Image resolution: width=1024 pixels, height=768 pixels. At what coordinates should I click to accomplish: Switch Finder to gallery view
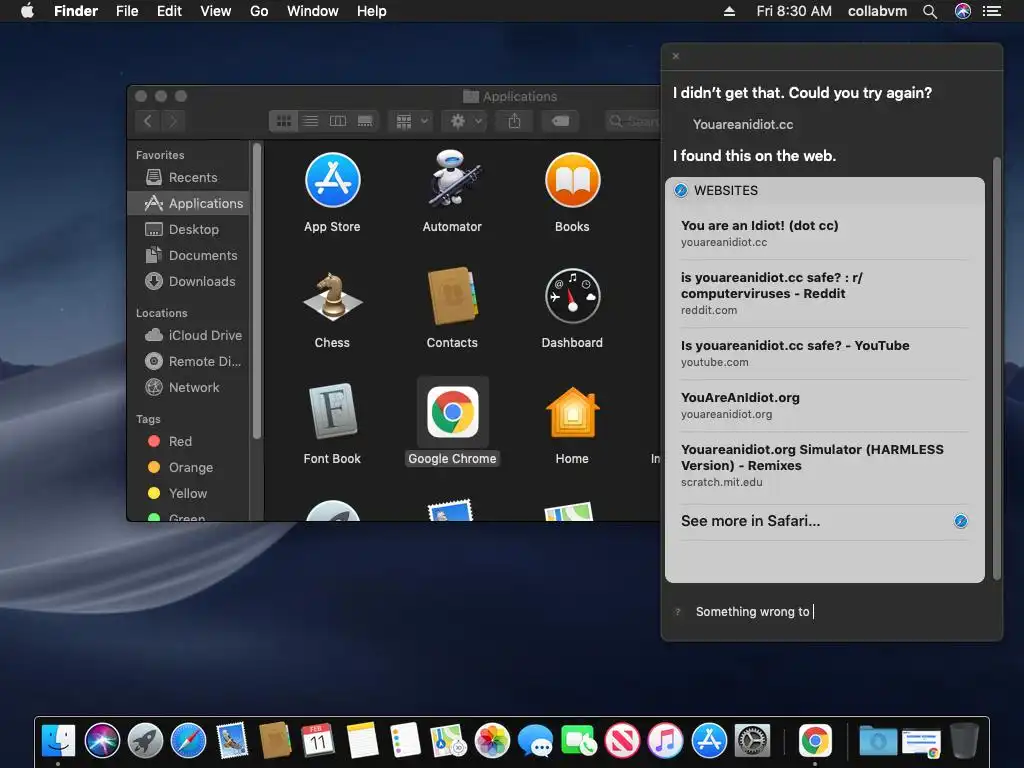365,121
